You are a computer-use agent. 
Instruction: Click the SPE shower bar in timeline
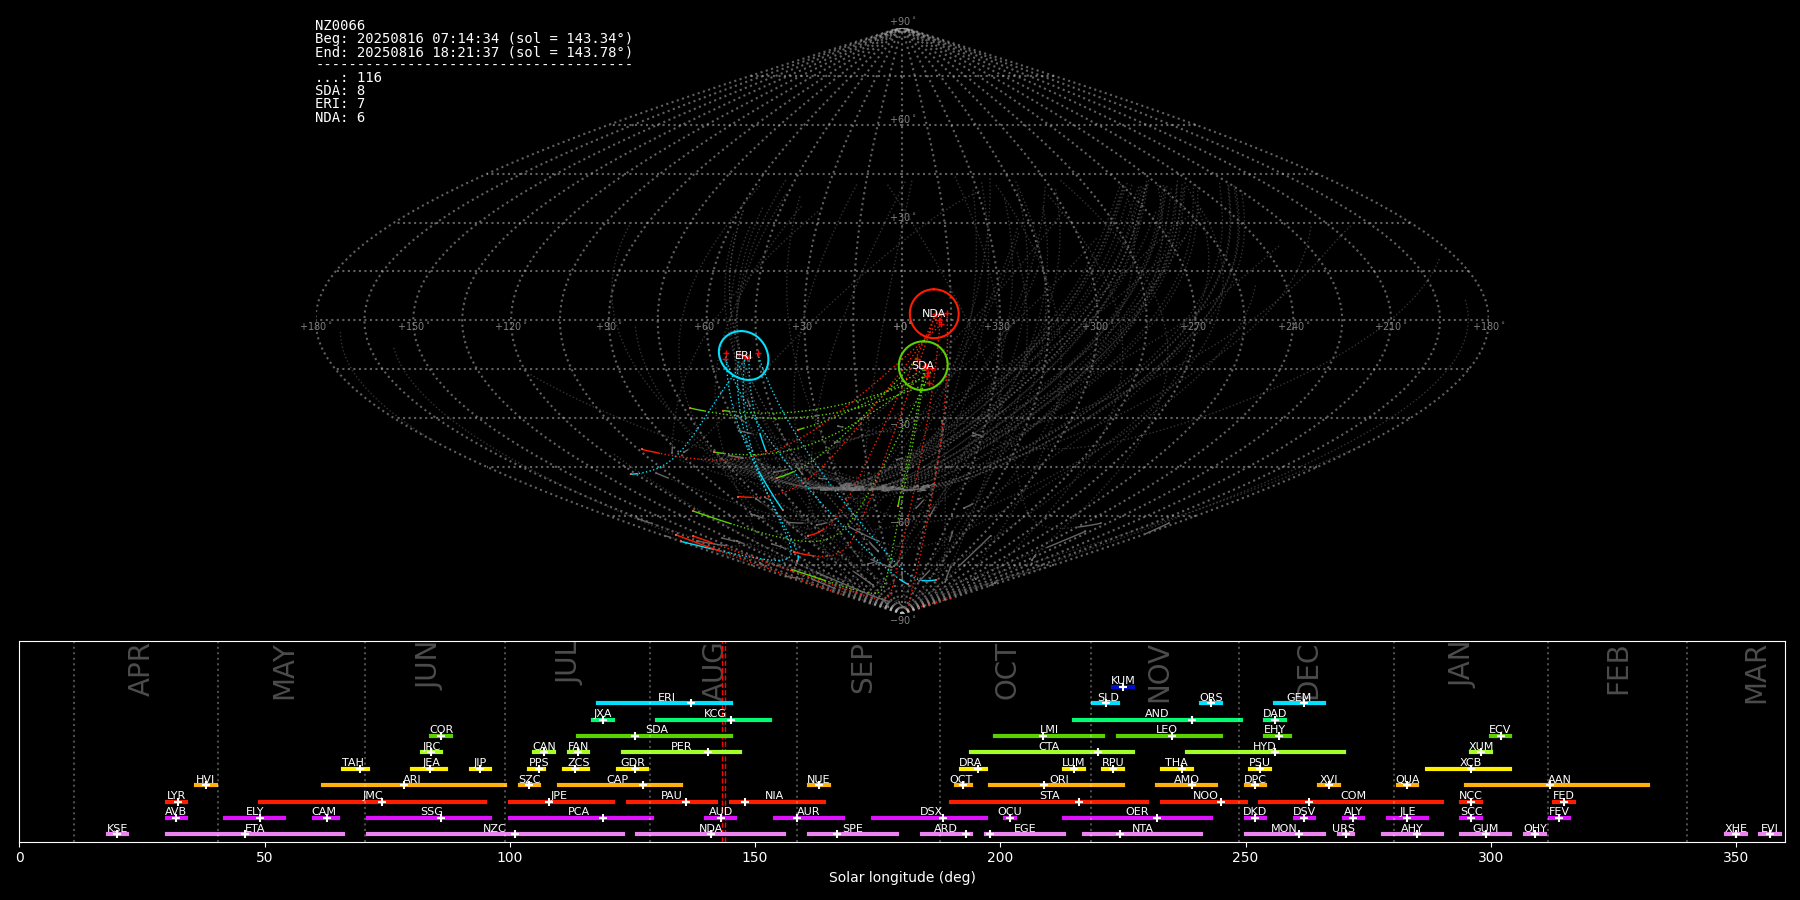click(852, 834)
